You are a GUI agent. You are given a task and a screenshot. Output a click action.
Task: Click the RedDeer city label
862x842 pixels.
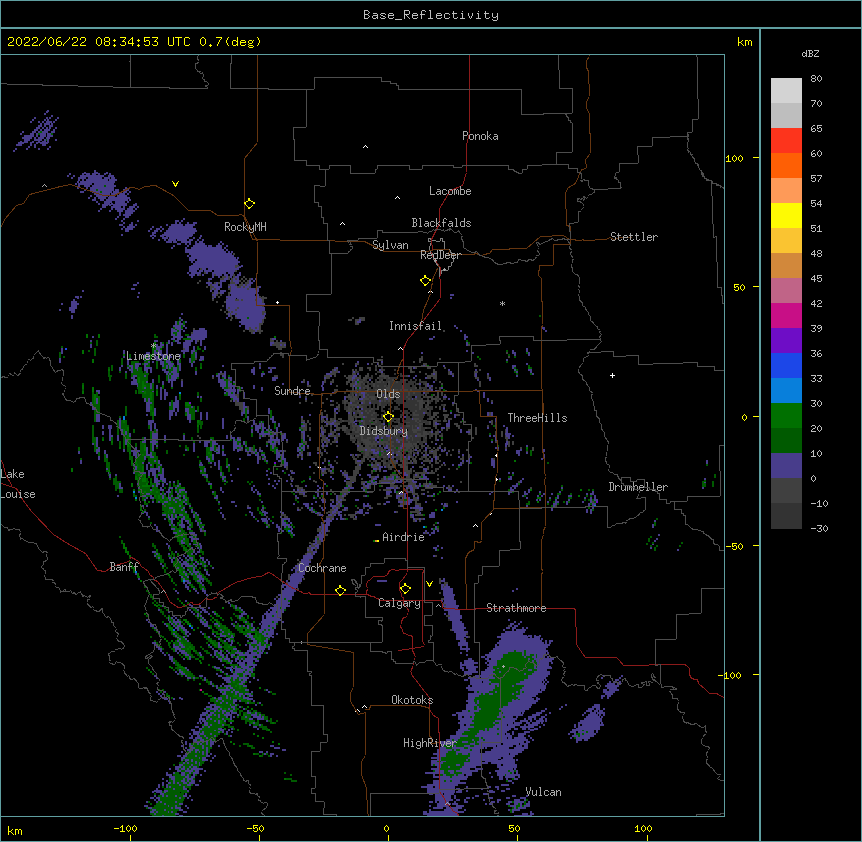click(440, 255)
